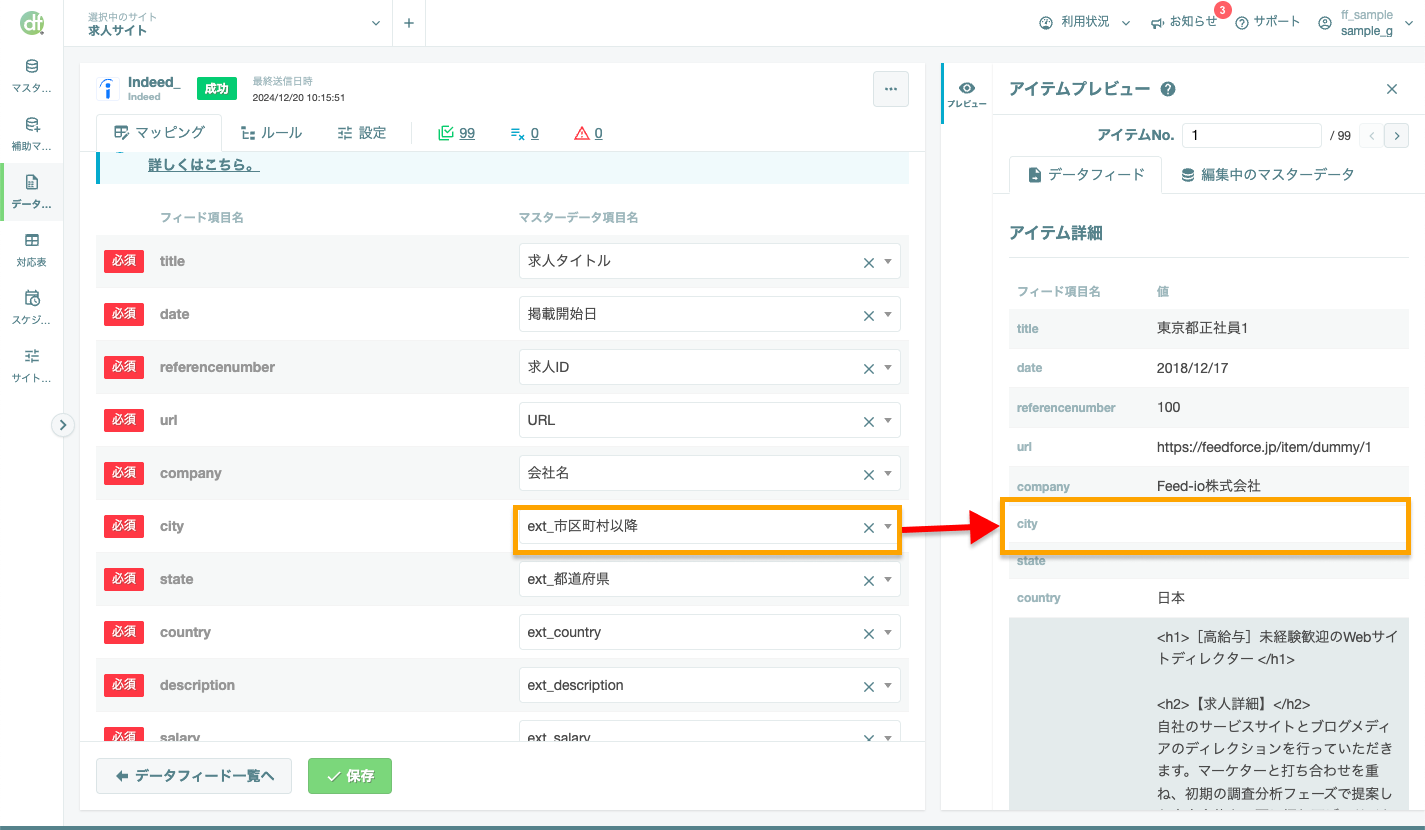
Task: Click the 保存 save button
Action: [350, 776]
